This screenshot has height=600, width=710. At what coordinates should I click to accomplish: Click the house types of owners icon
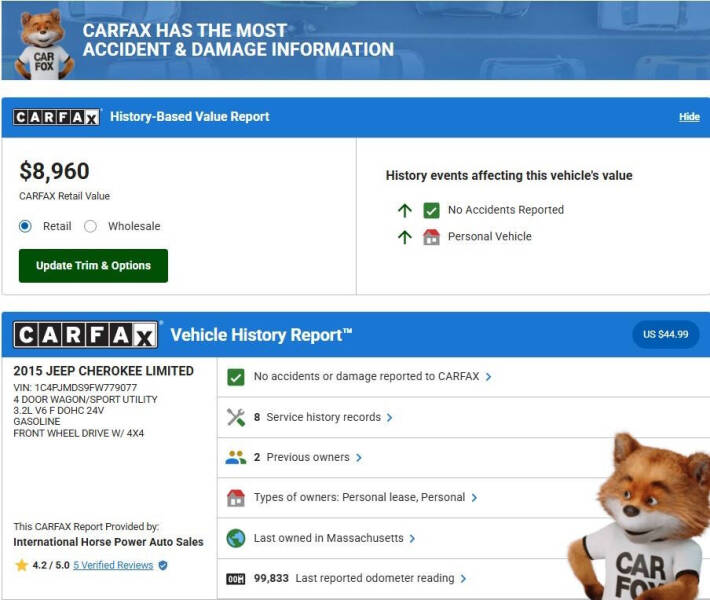[x=236, y=497]
